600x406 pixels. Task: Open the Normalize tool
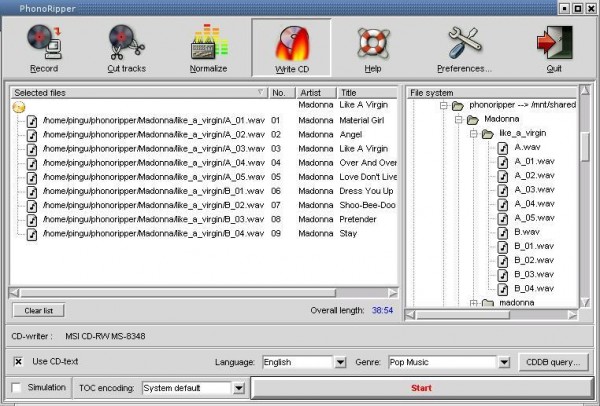pyautogui.click(x=209, y=48)
